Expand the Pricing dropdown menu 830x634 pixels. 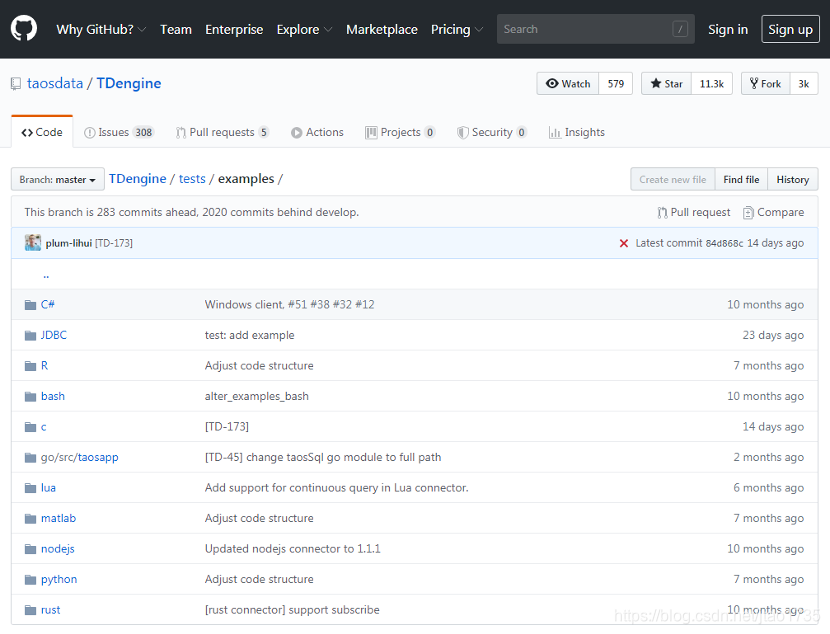tap(457, 30)
